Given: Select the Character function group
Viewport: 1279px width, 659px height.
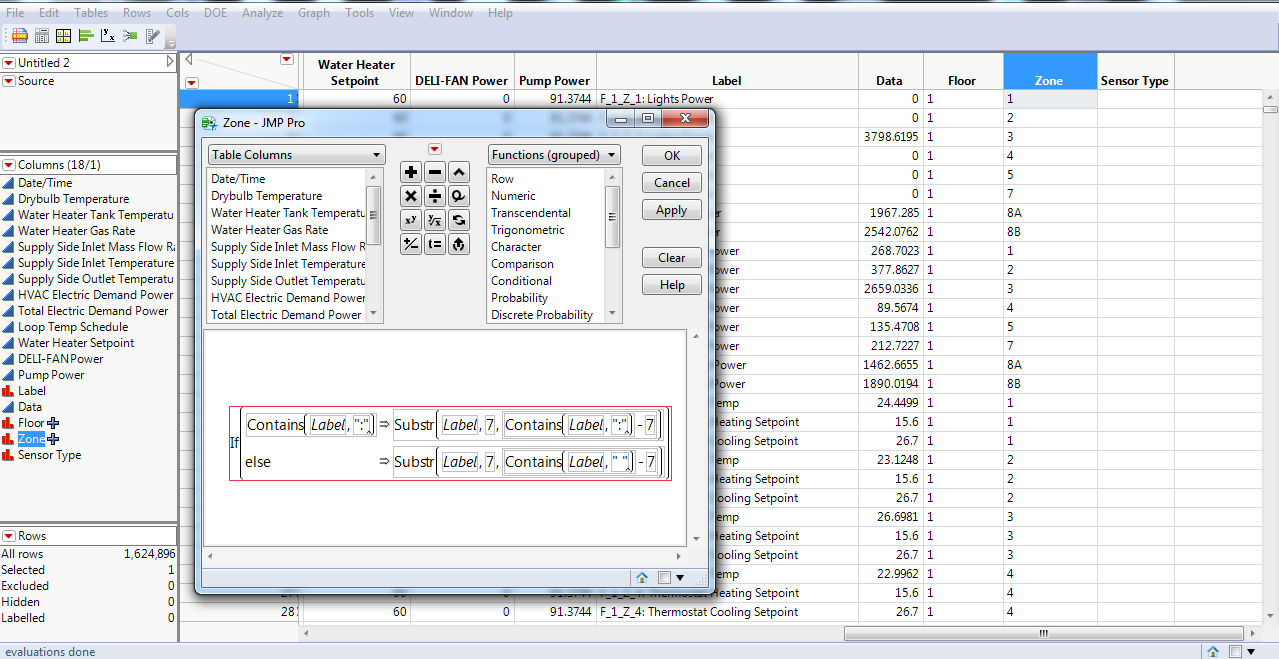Looking at the screenshot, I should [x=516, y=247].
